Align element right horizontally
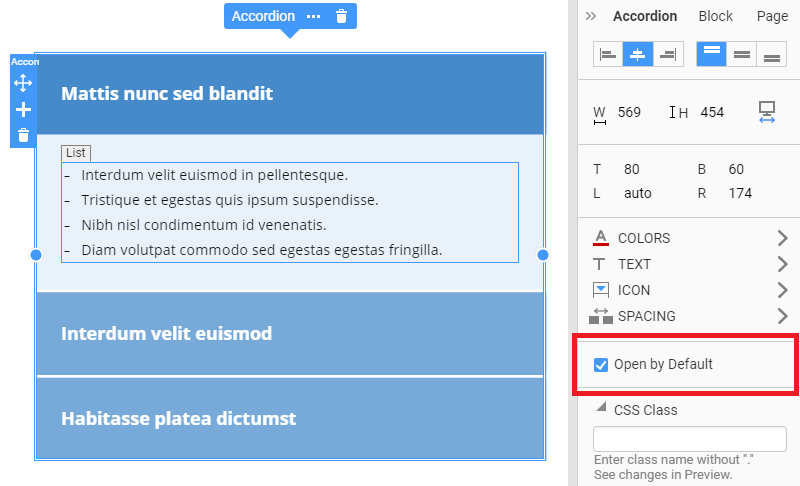Image resolution: width=800 pixels, height=486 pixels. point(668,54)
